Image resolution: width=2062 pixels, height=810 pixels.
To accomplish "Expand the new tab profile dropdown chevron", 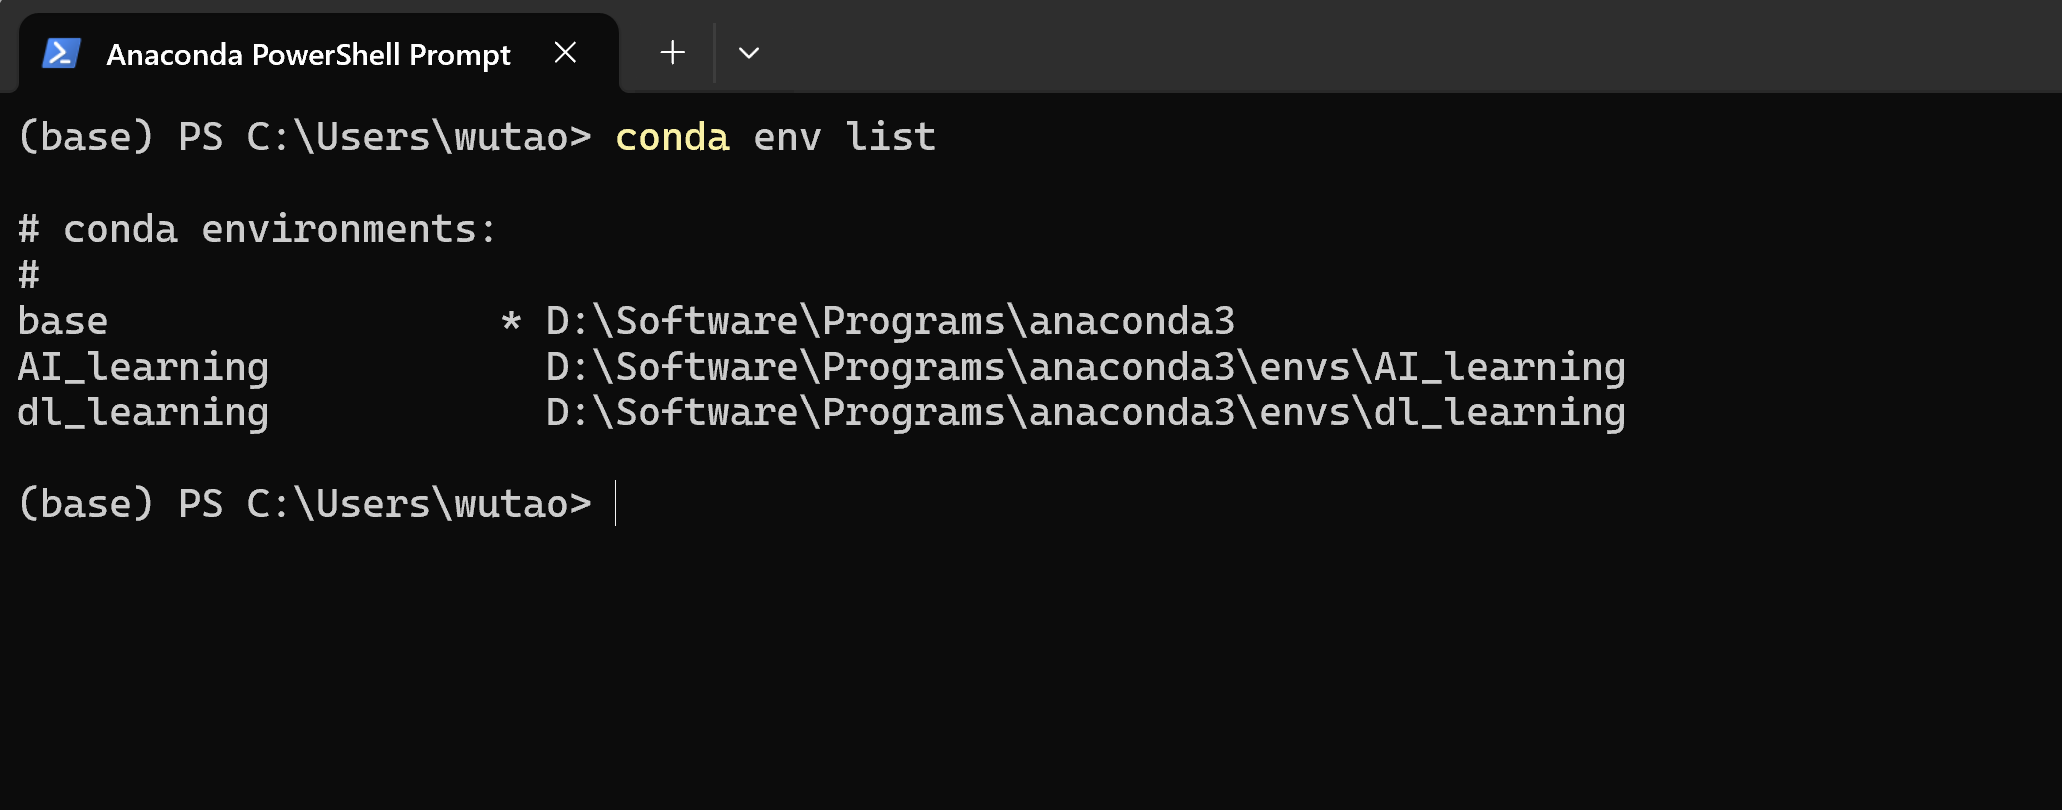I will pyautogui.click(x=749, y=53).
